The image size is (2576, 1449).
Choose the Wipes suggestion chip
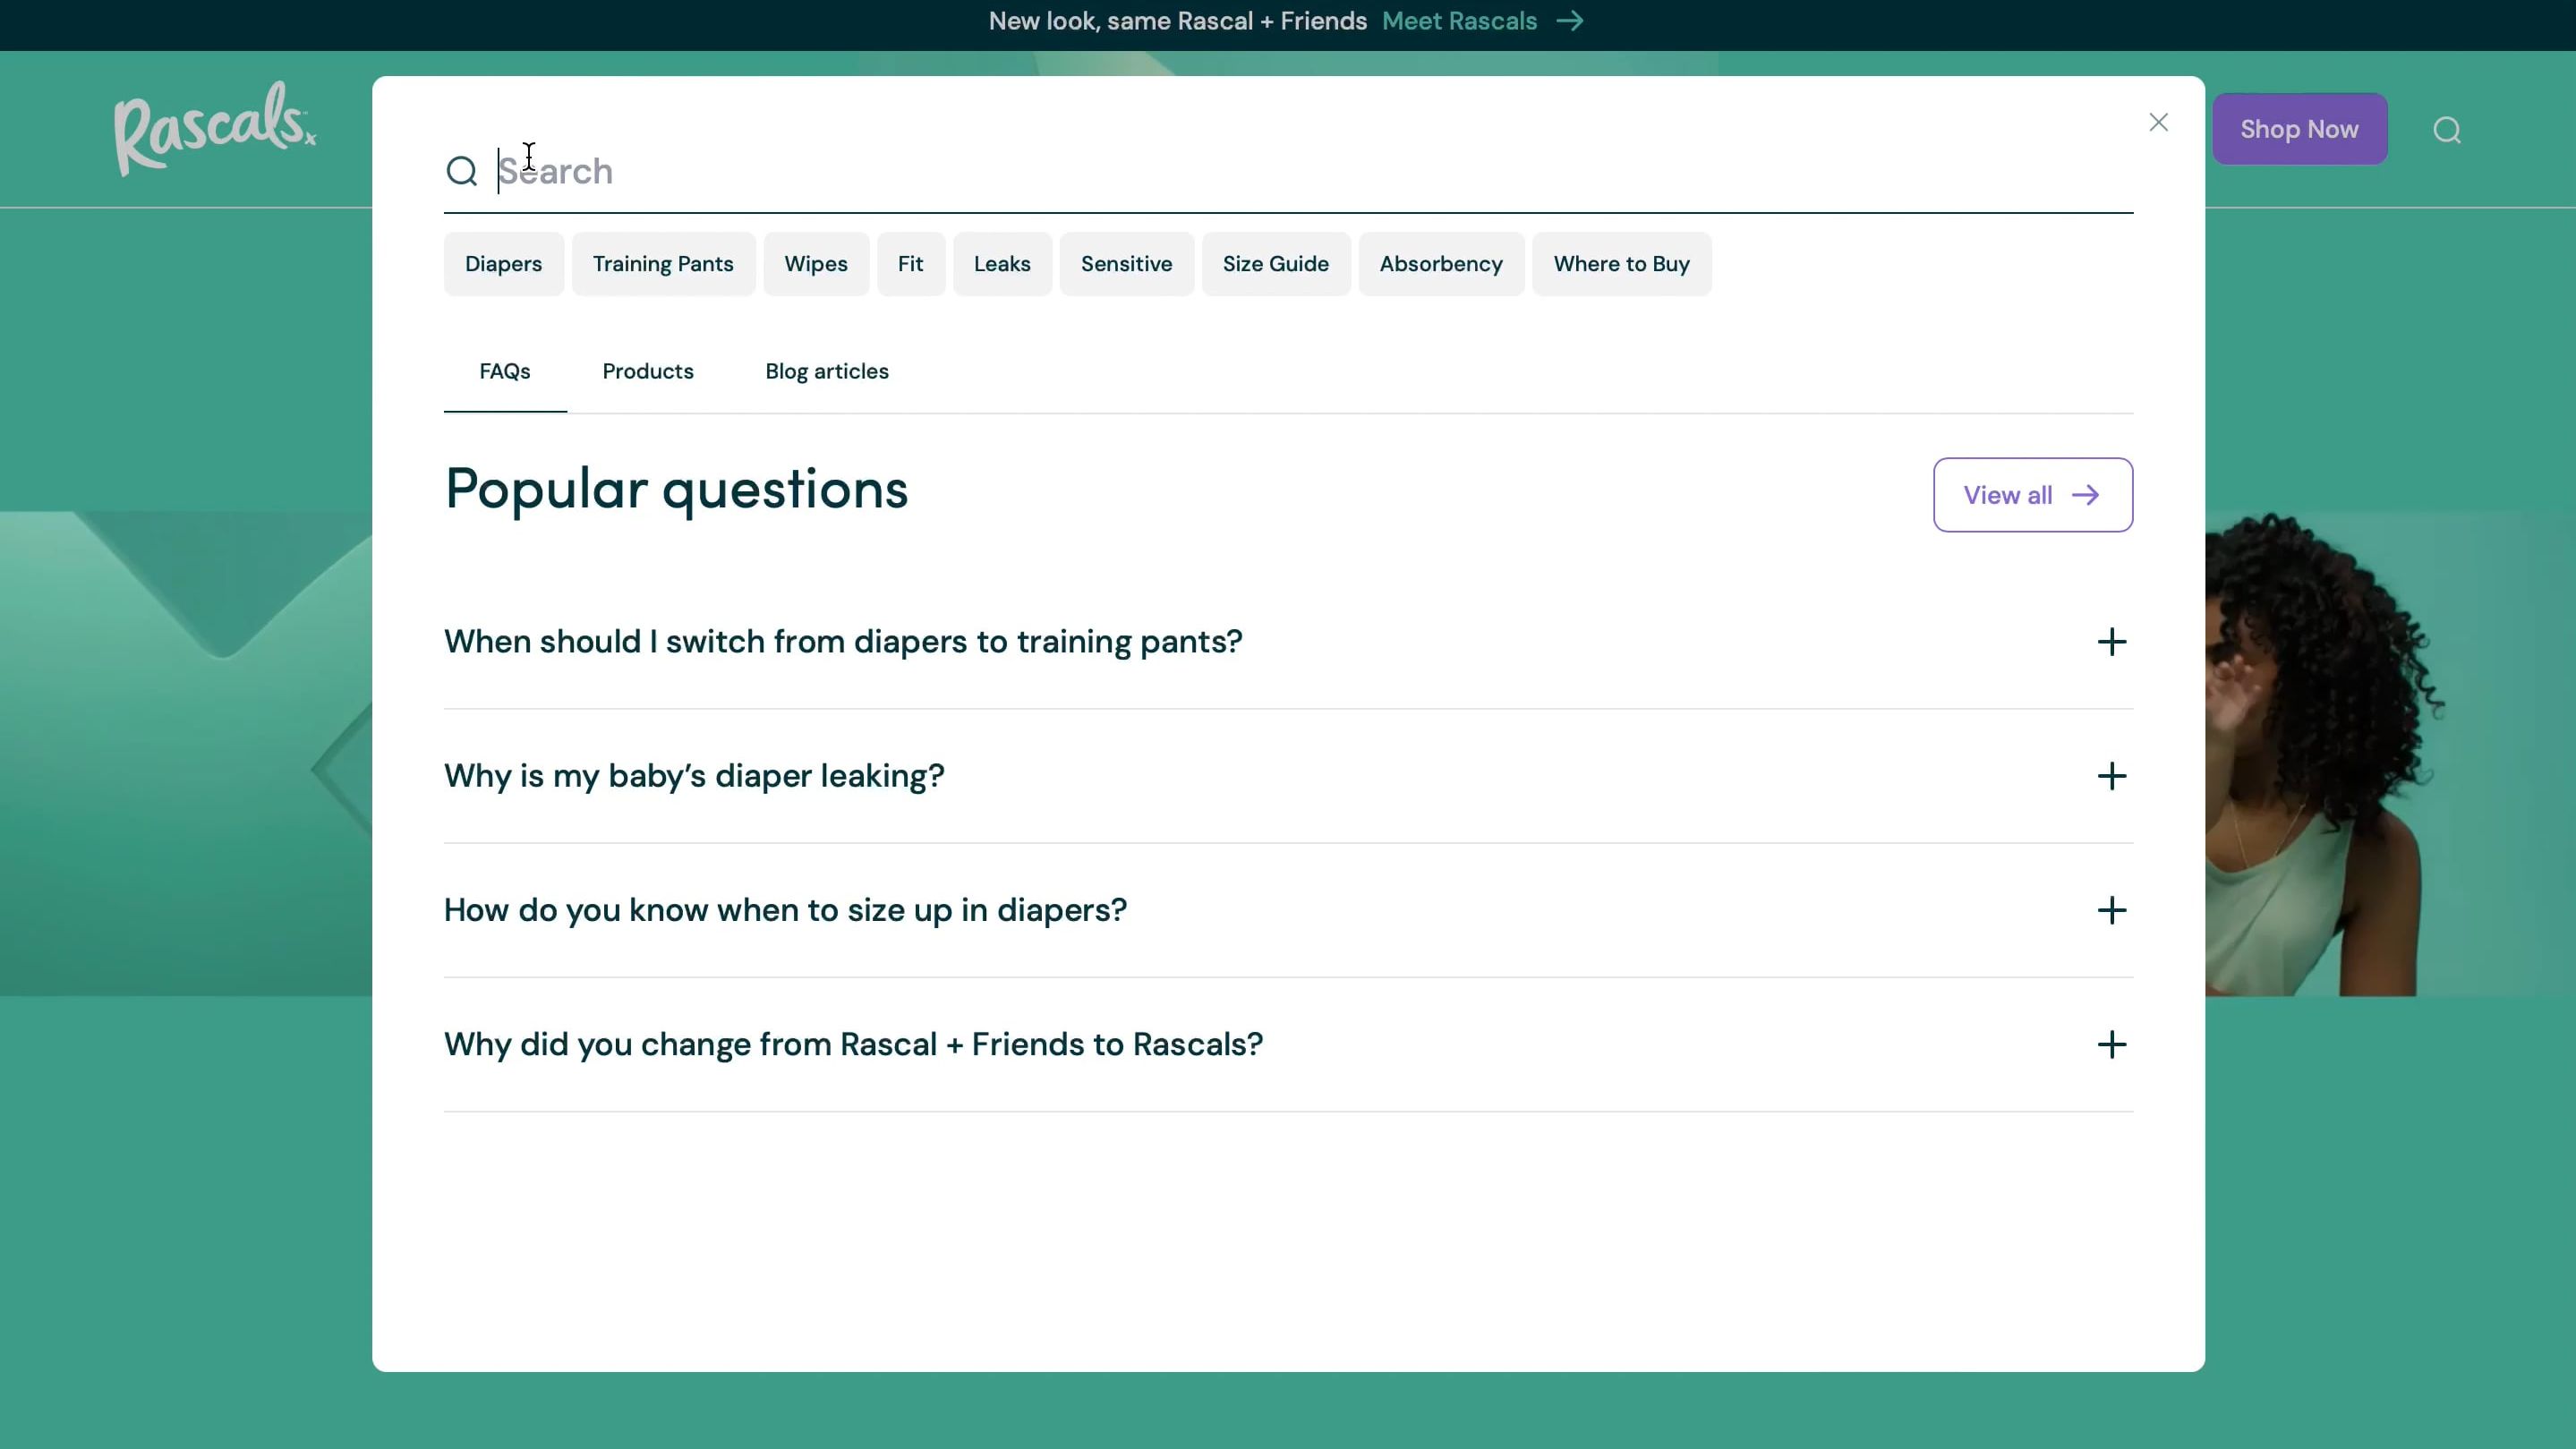[x=816, y=264]
